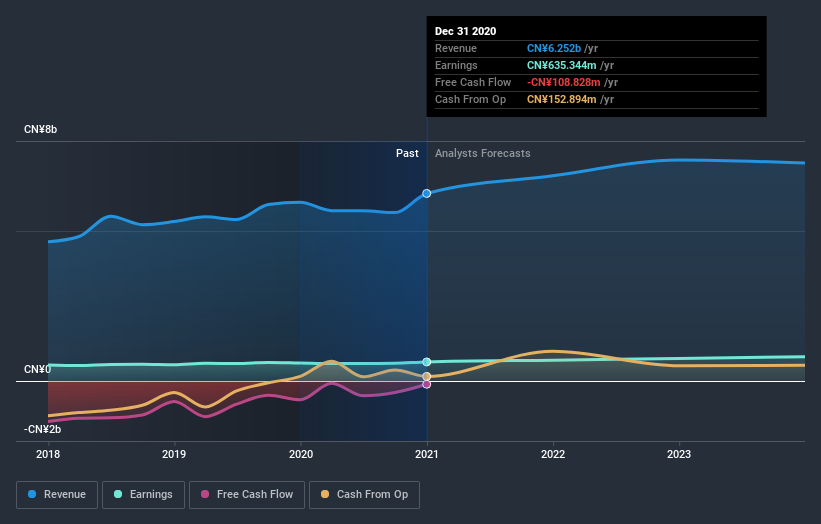Image resolution: width=821 pixels, height=524 pixels.
Task: Click the 2023 x-axis label
Action: pyautogui.click(x=679, y=454)
